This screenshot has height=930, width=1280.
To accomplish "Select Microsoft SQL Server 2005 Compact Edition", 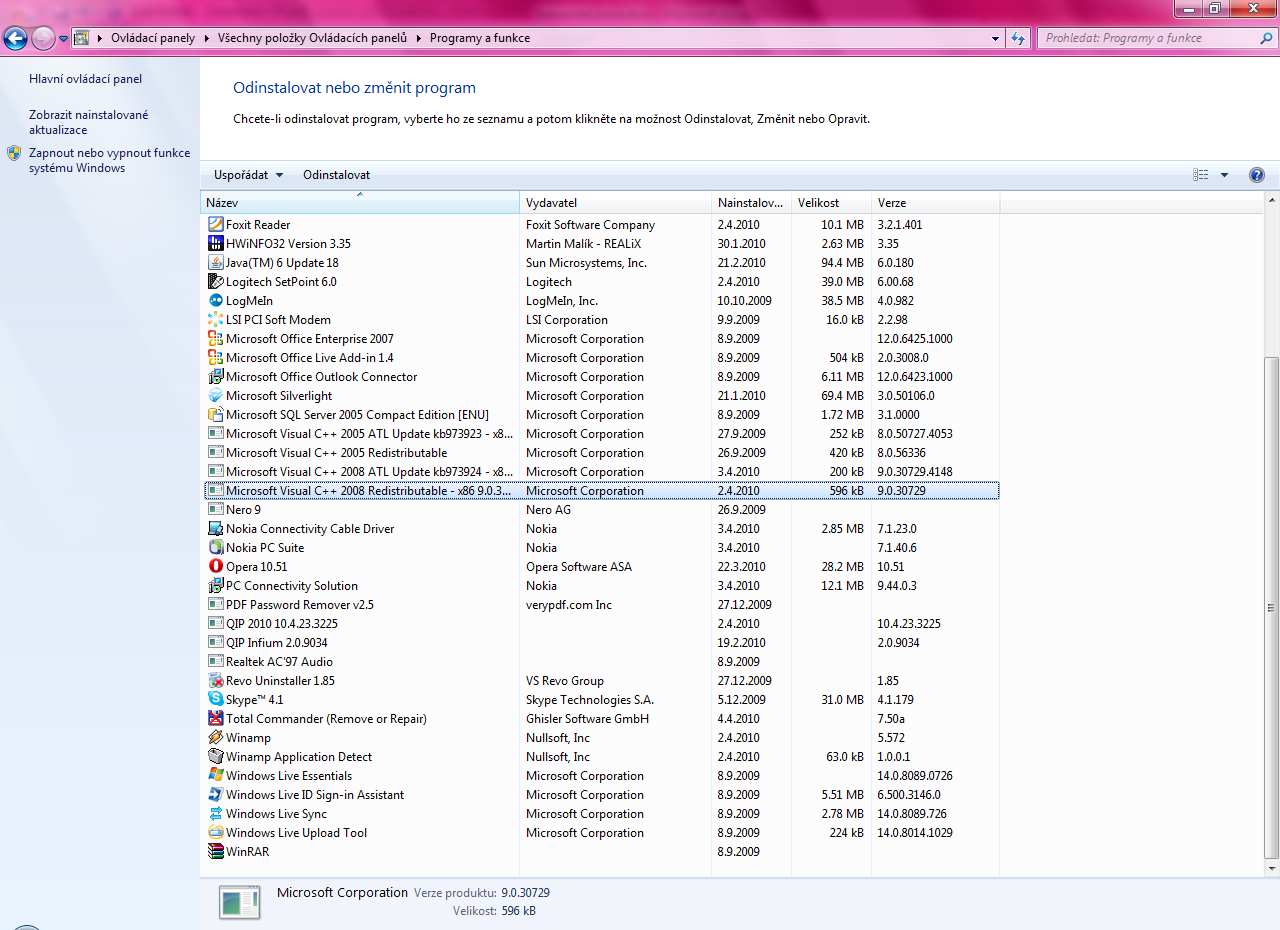I will (x=602, y=415).
